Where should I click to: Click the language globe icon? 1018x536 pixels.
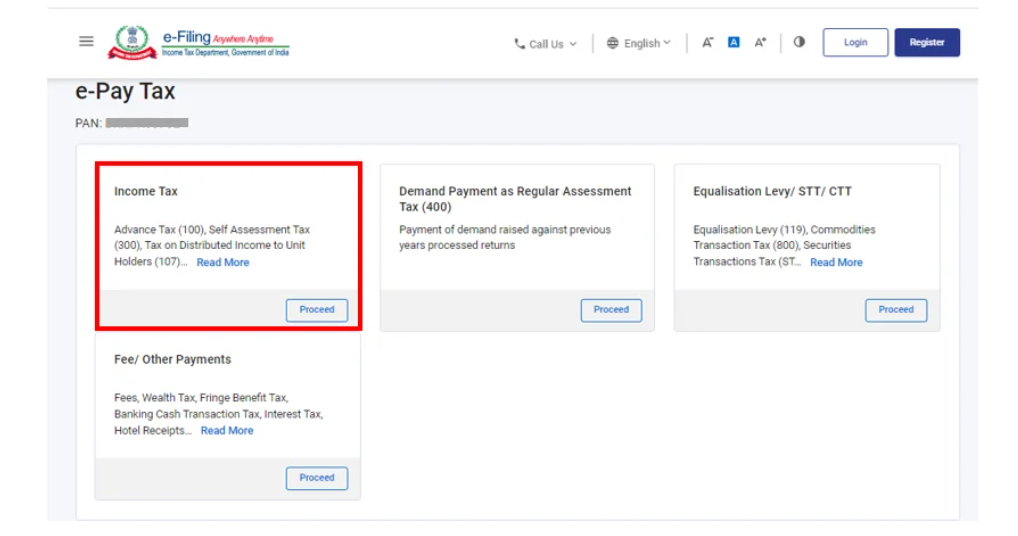click(612, 43)
